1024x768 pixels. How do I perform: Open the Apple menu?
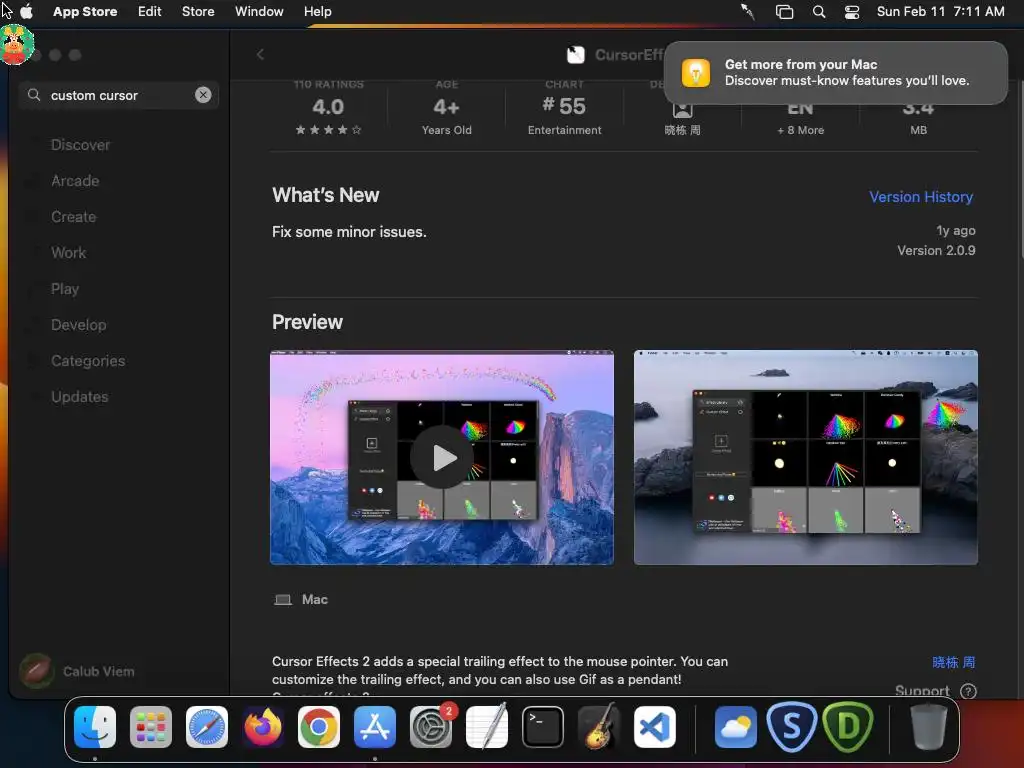point(27,11)
